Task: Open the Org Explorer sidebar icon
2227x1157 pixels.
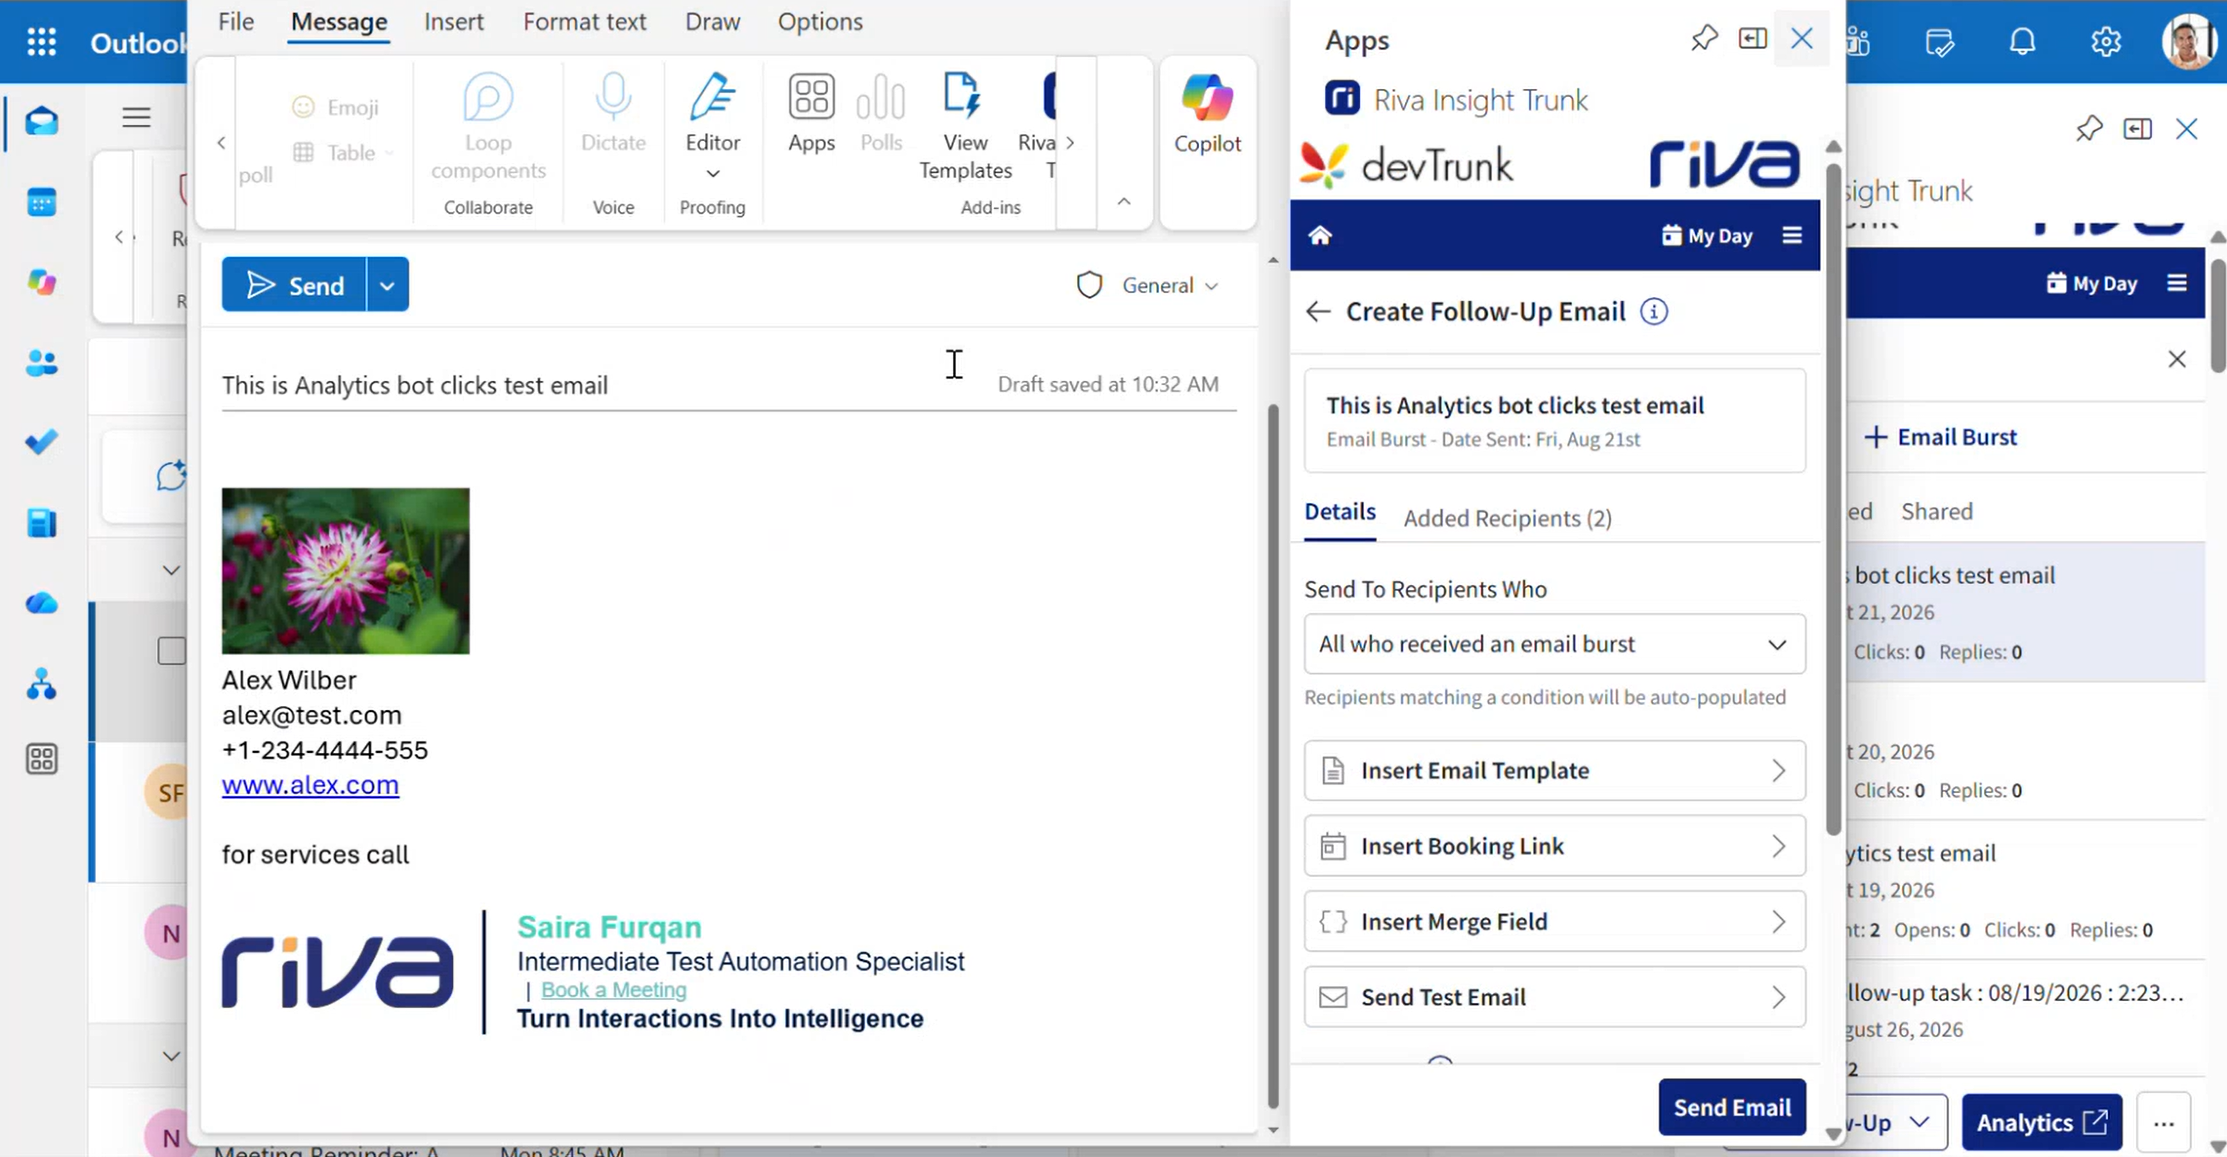Action: point(41,684)
